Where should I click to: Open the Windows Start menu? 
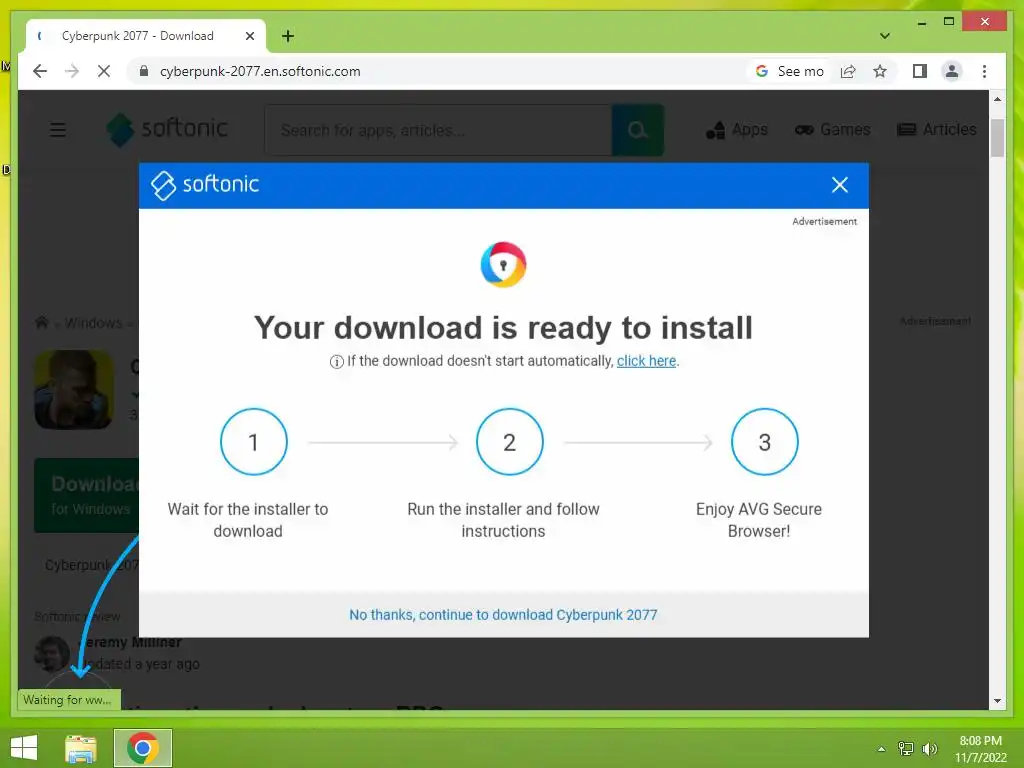click(x=24, y=748)
